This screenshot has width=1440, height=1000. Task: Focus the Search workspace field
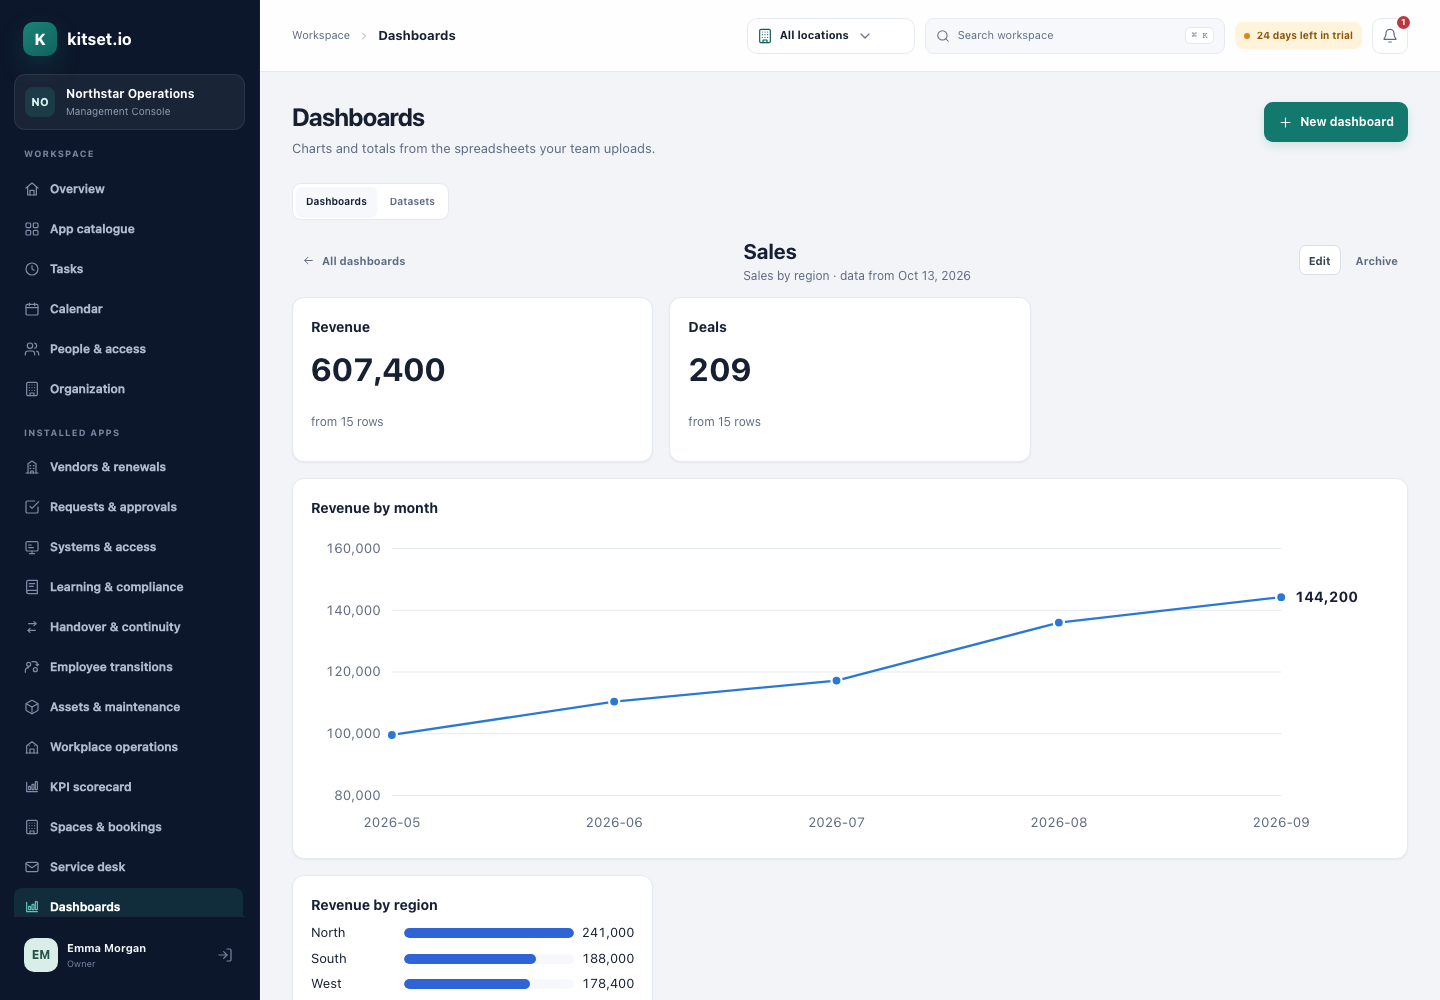tap(1075, 36)
